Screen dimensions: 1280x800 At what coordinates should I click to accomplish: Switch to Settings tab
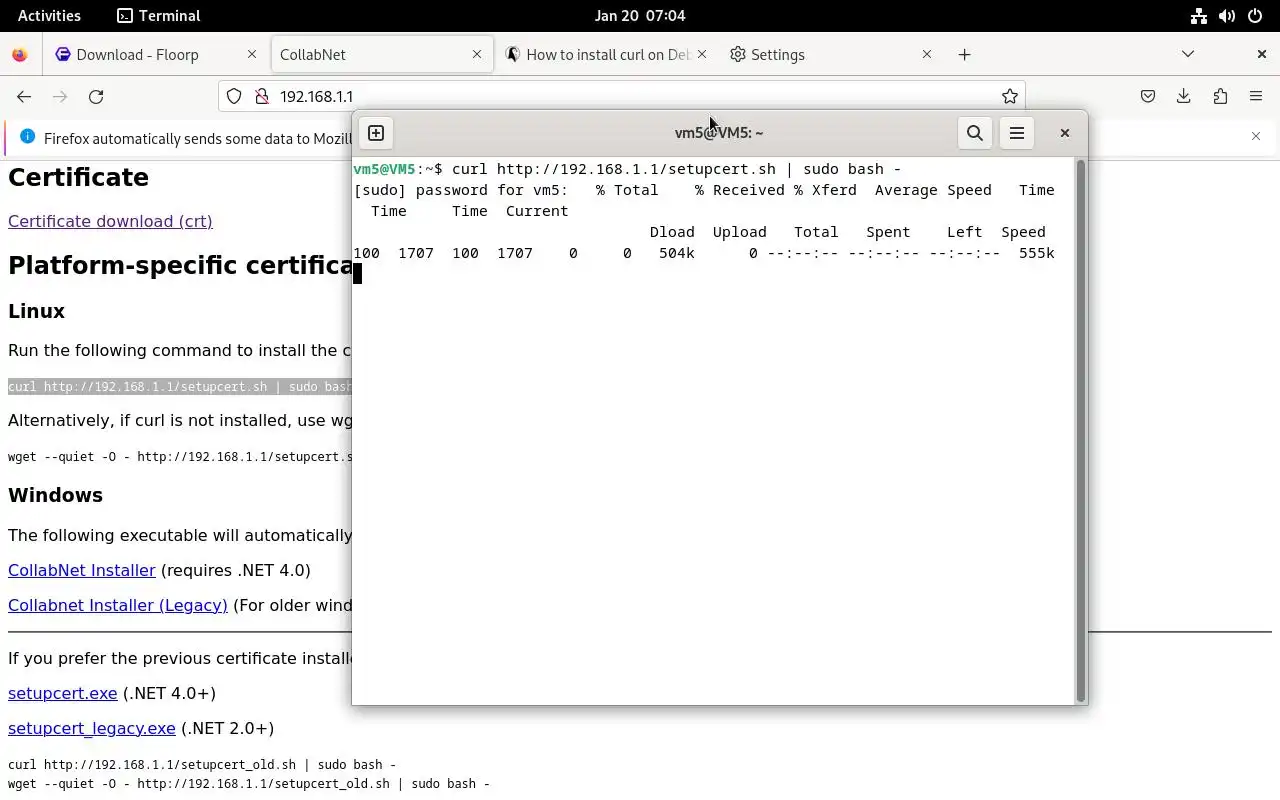[830, 54]
